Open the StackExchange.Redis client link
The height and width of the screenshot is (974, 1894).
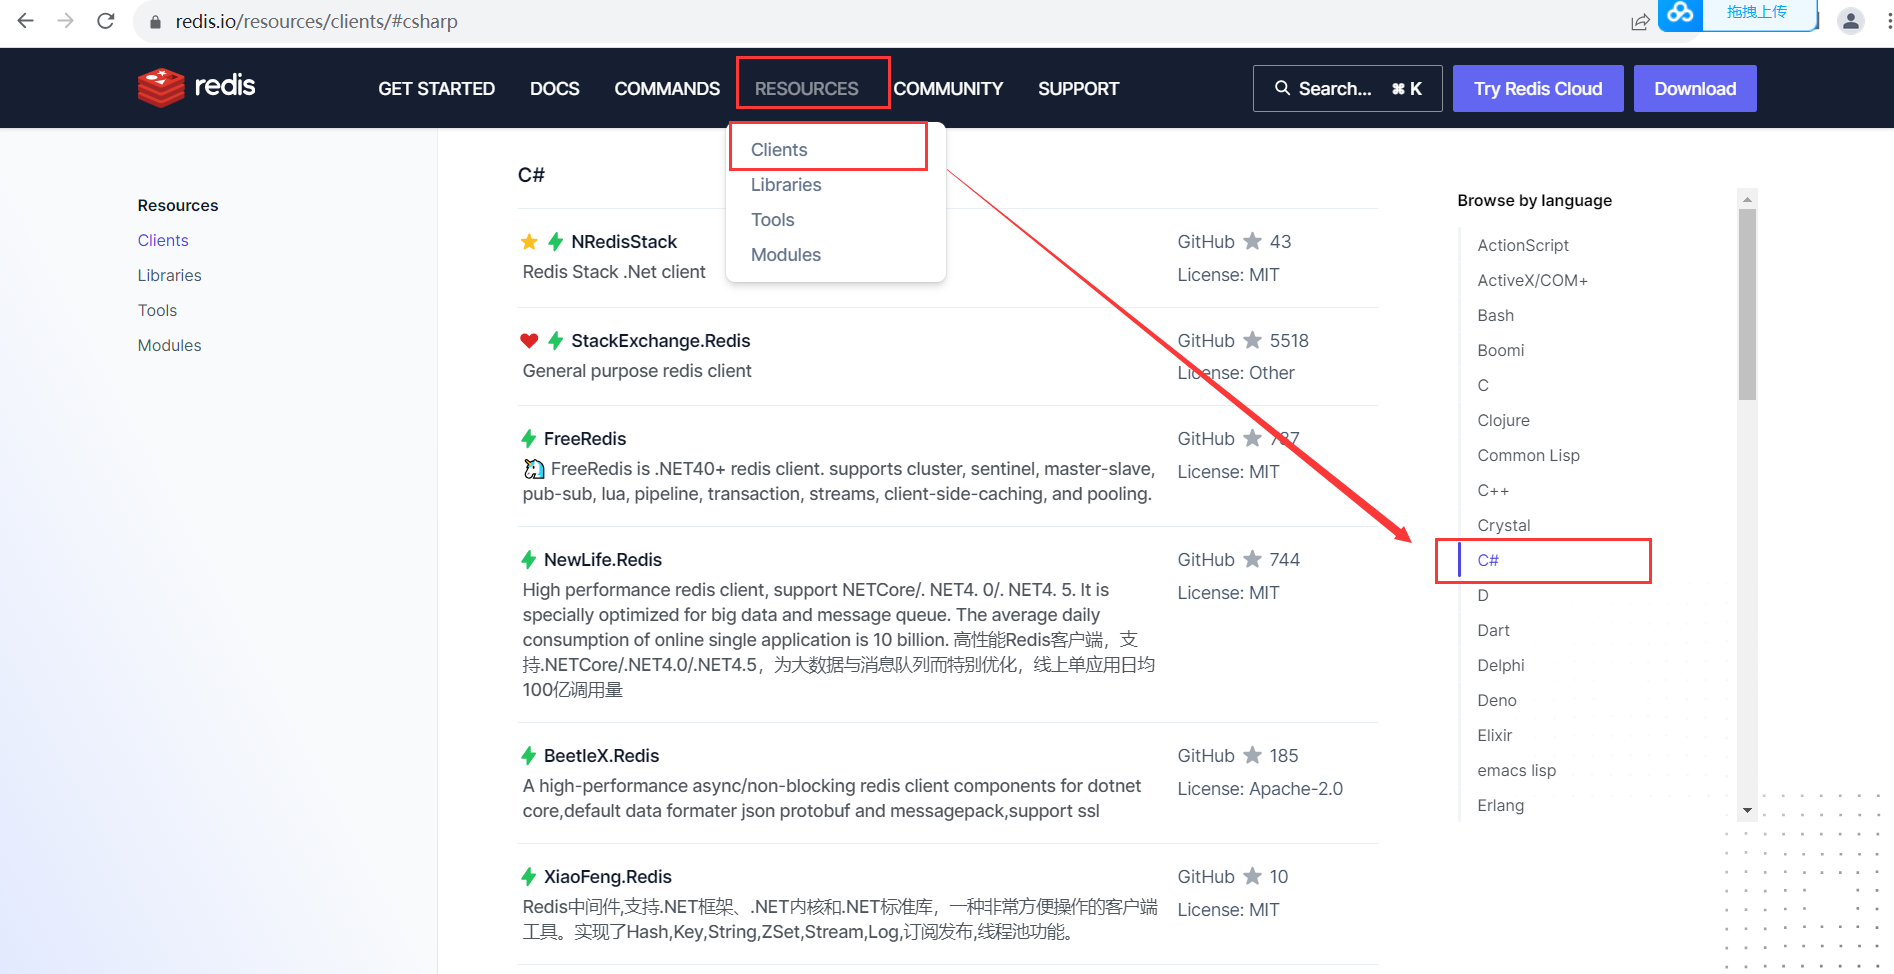click(x=661, y=341)
